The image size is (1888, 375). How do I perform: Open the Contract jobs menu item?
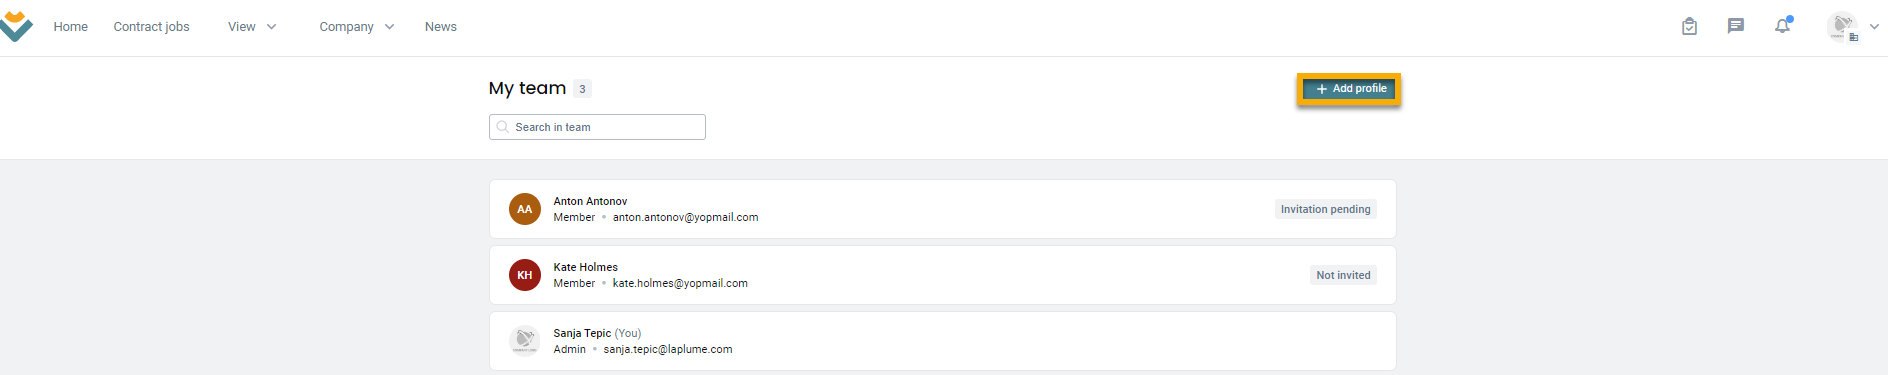coord(151,27)
